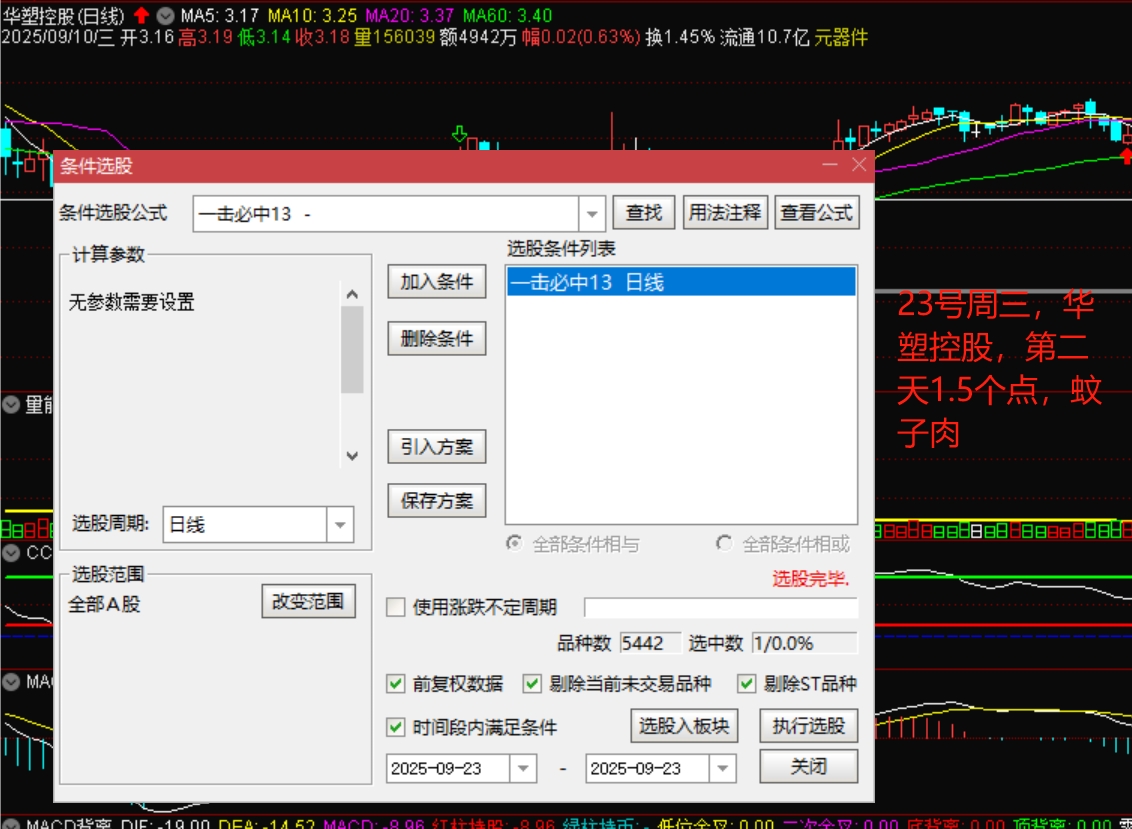Screen dimensions: 1132x829
Task: Expand the CCI indicator panel round icon
Action: coord(11,553)
